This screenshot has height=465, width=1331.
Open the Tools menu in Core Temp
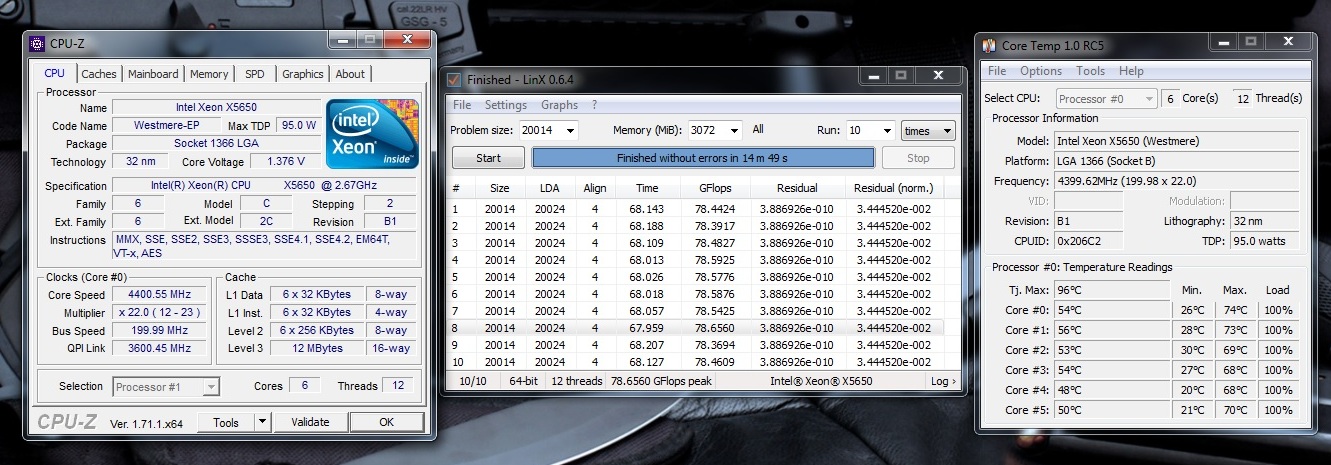[1090, 71]
